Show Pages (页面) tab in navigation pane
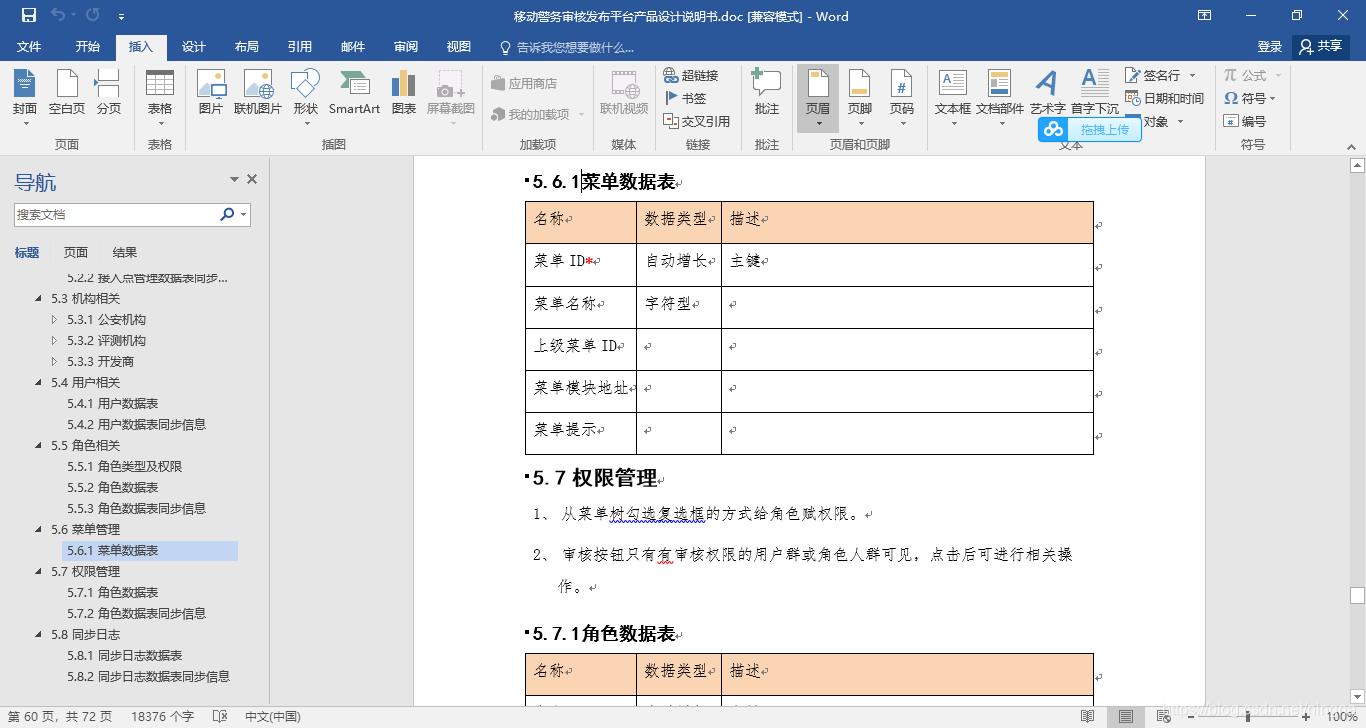Viewport: 1366px width, 728px height. pos(76,253)
